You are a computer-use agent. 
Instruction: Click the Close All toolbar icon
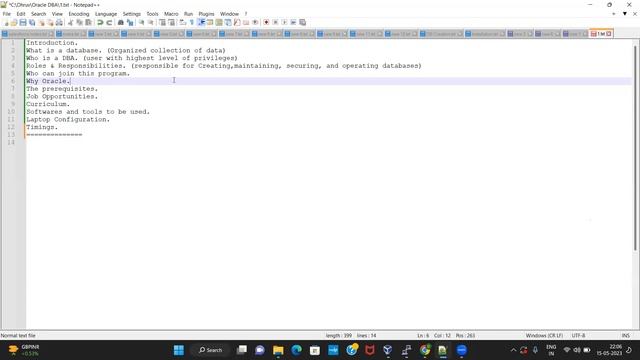50,22
